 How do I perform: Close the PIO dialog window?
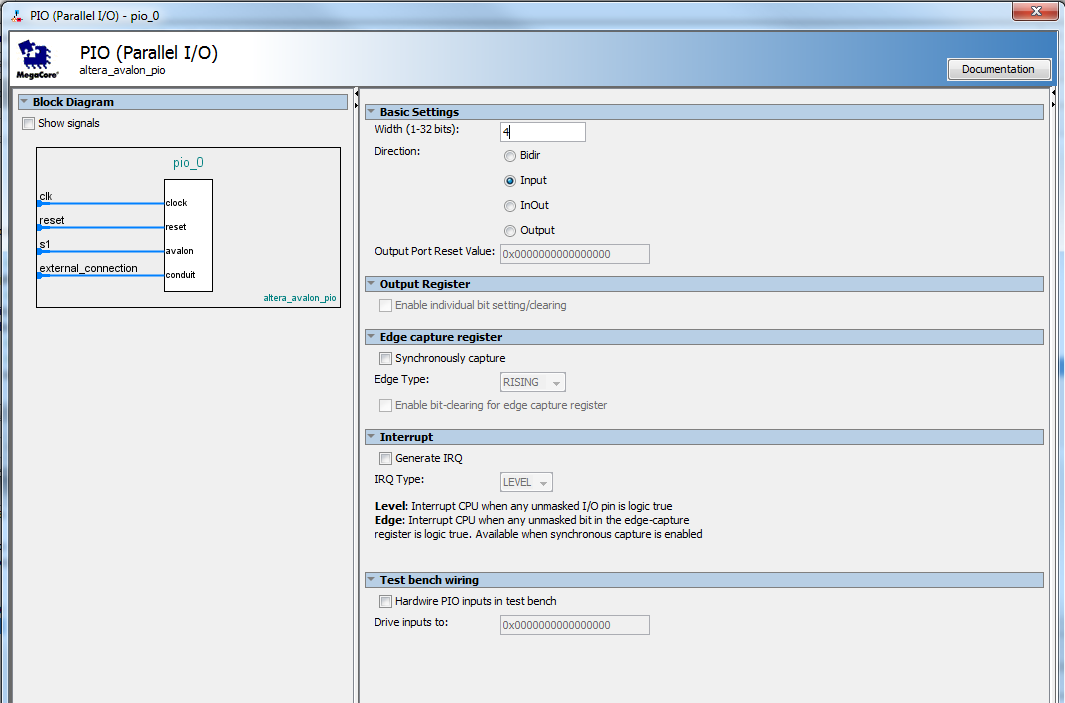pos(1036,11)
